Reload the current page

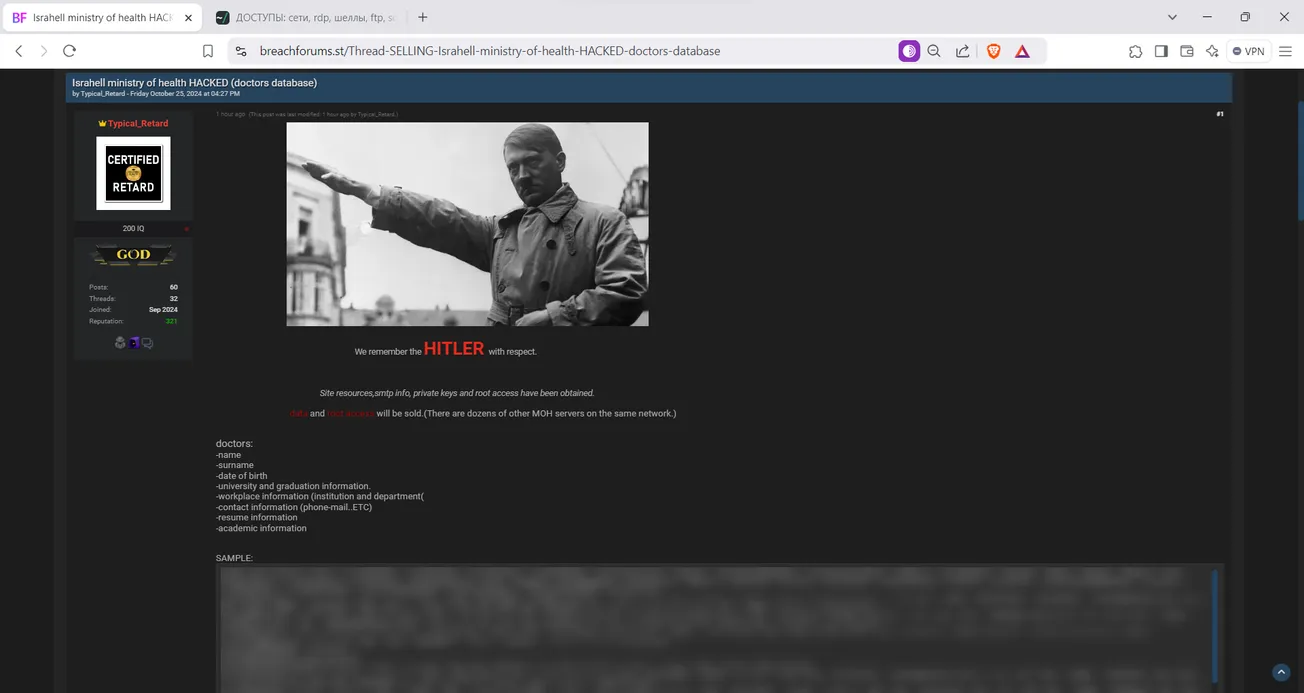[x=69, y=51]
